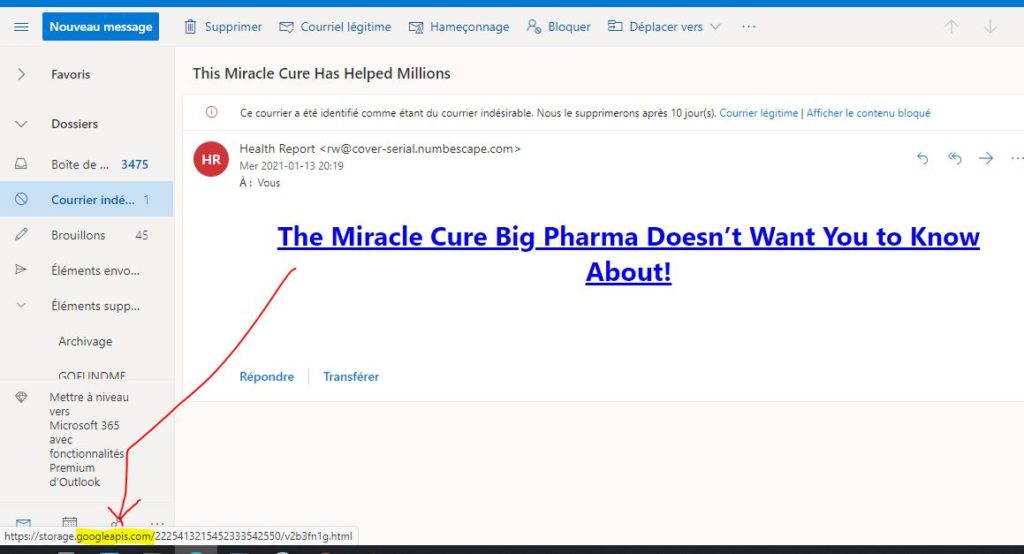Screen dimensions: 1024x554
Task: Go to previous message with up arrow
Action: click(951, 27)
